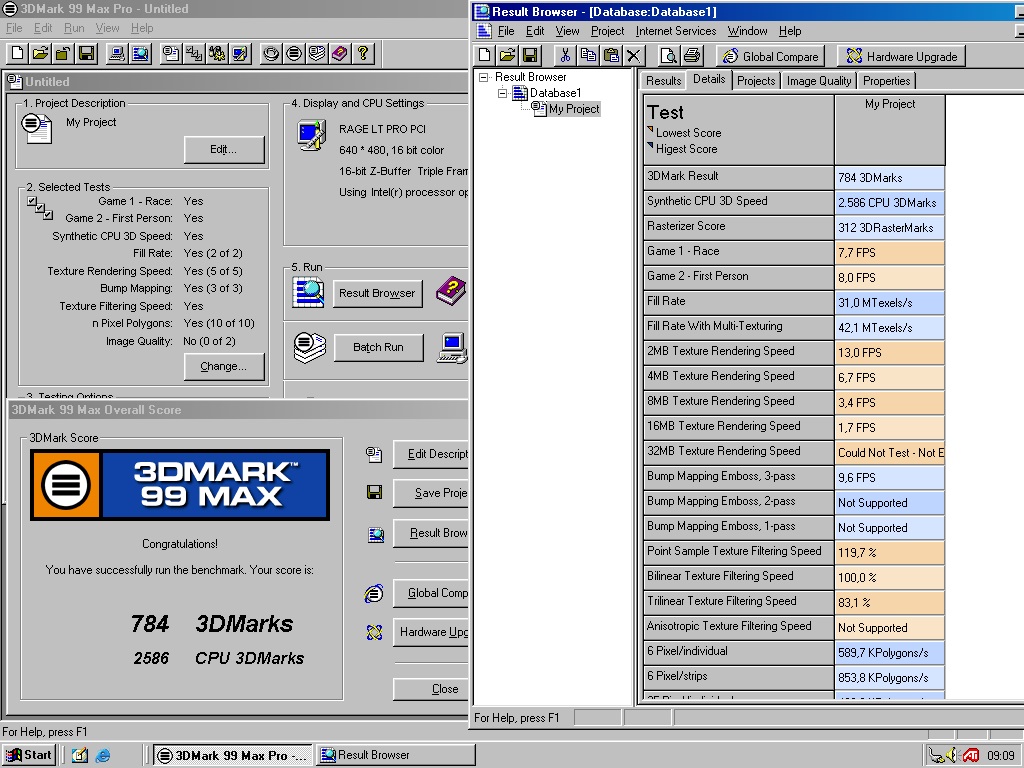
Task: Click the Result Browser taskbar button
Action: [x=396, y=756]
